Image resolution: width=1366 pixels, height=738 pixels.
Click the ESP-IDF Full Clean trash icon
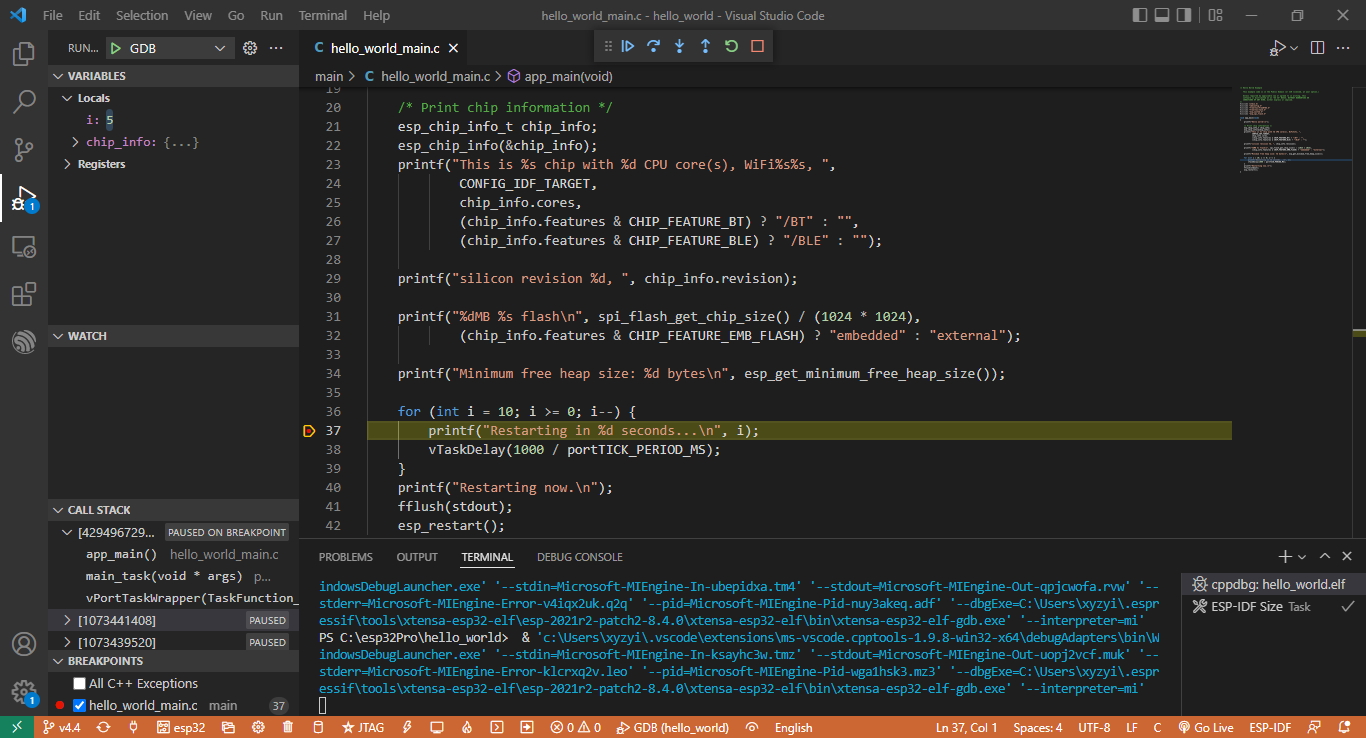click(288, 728)
